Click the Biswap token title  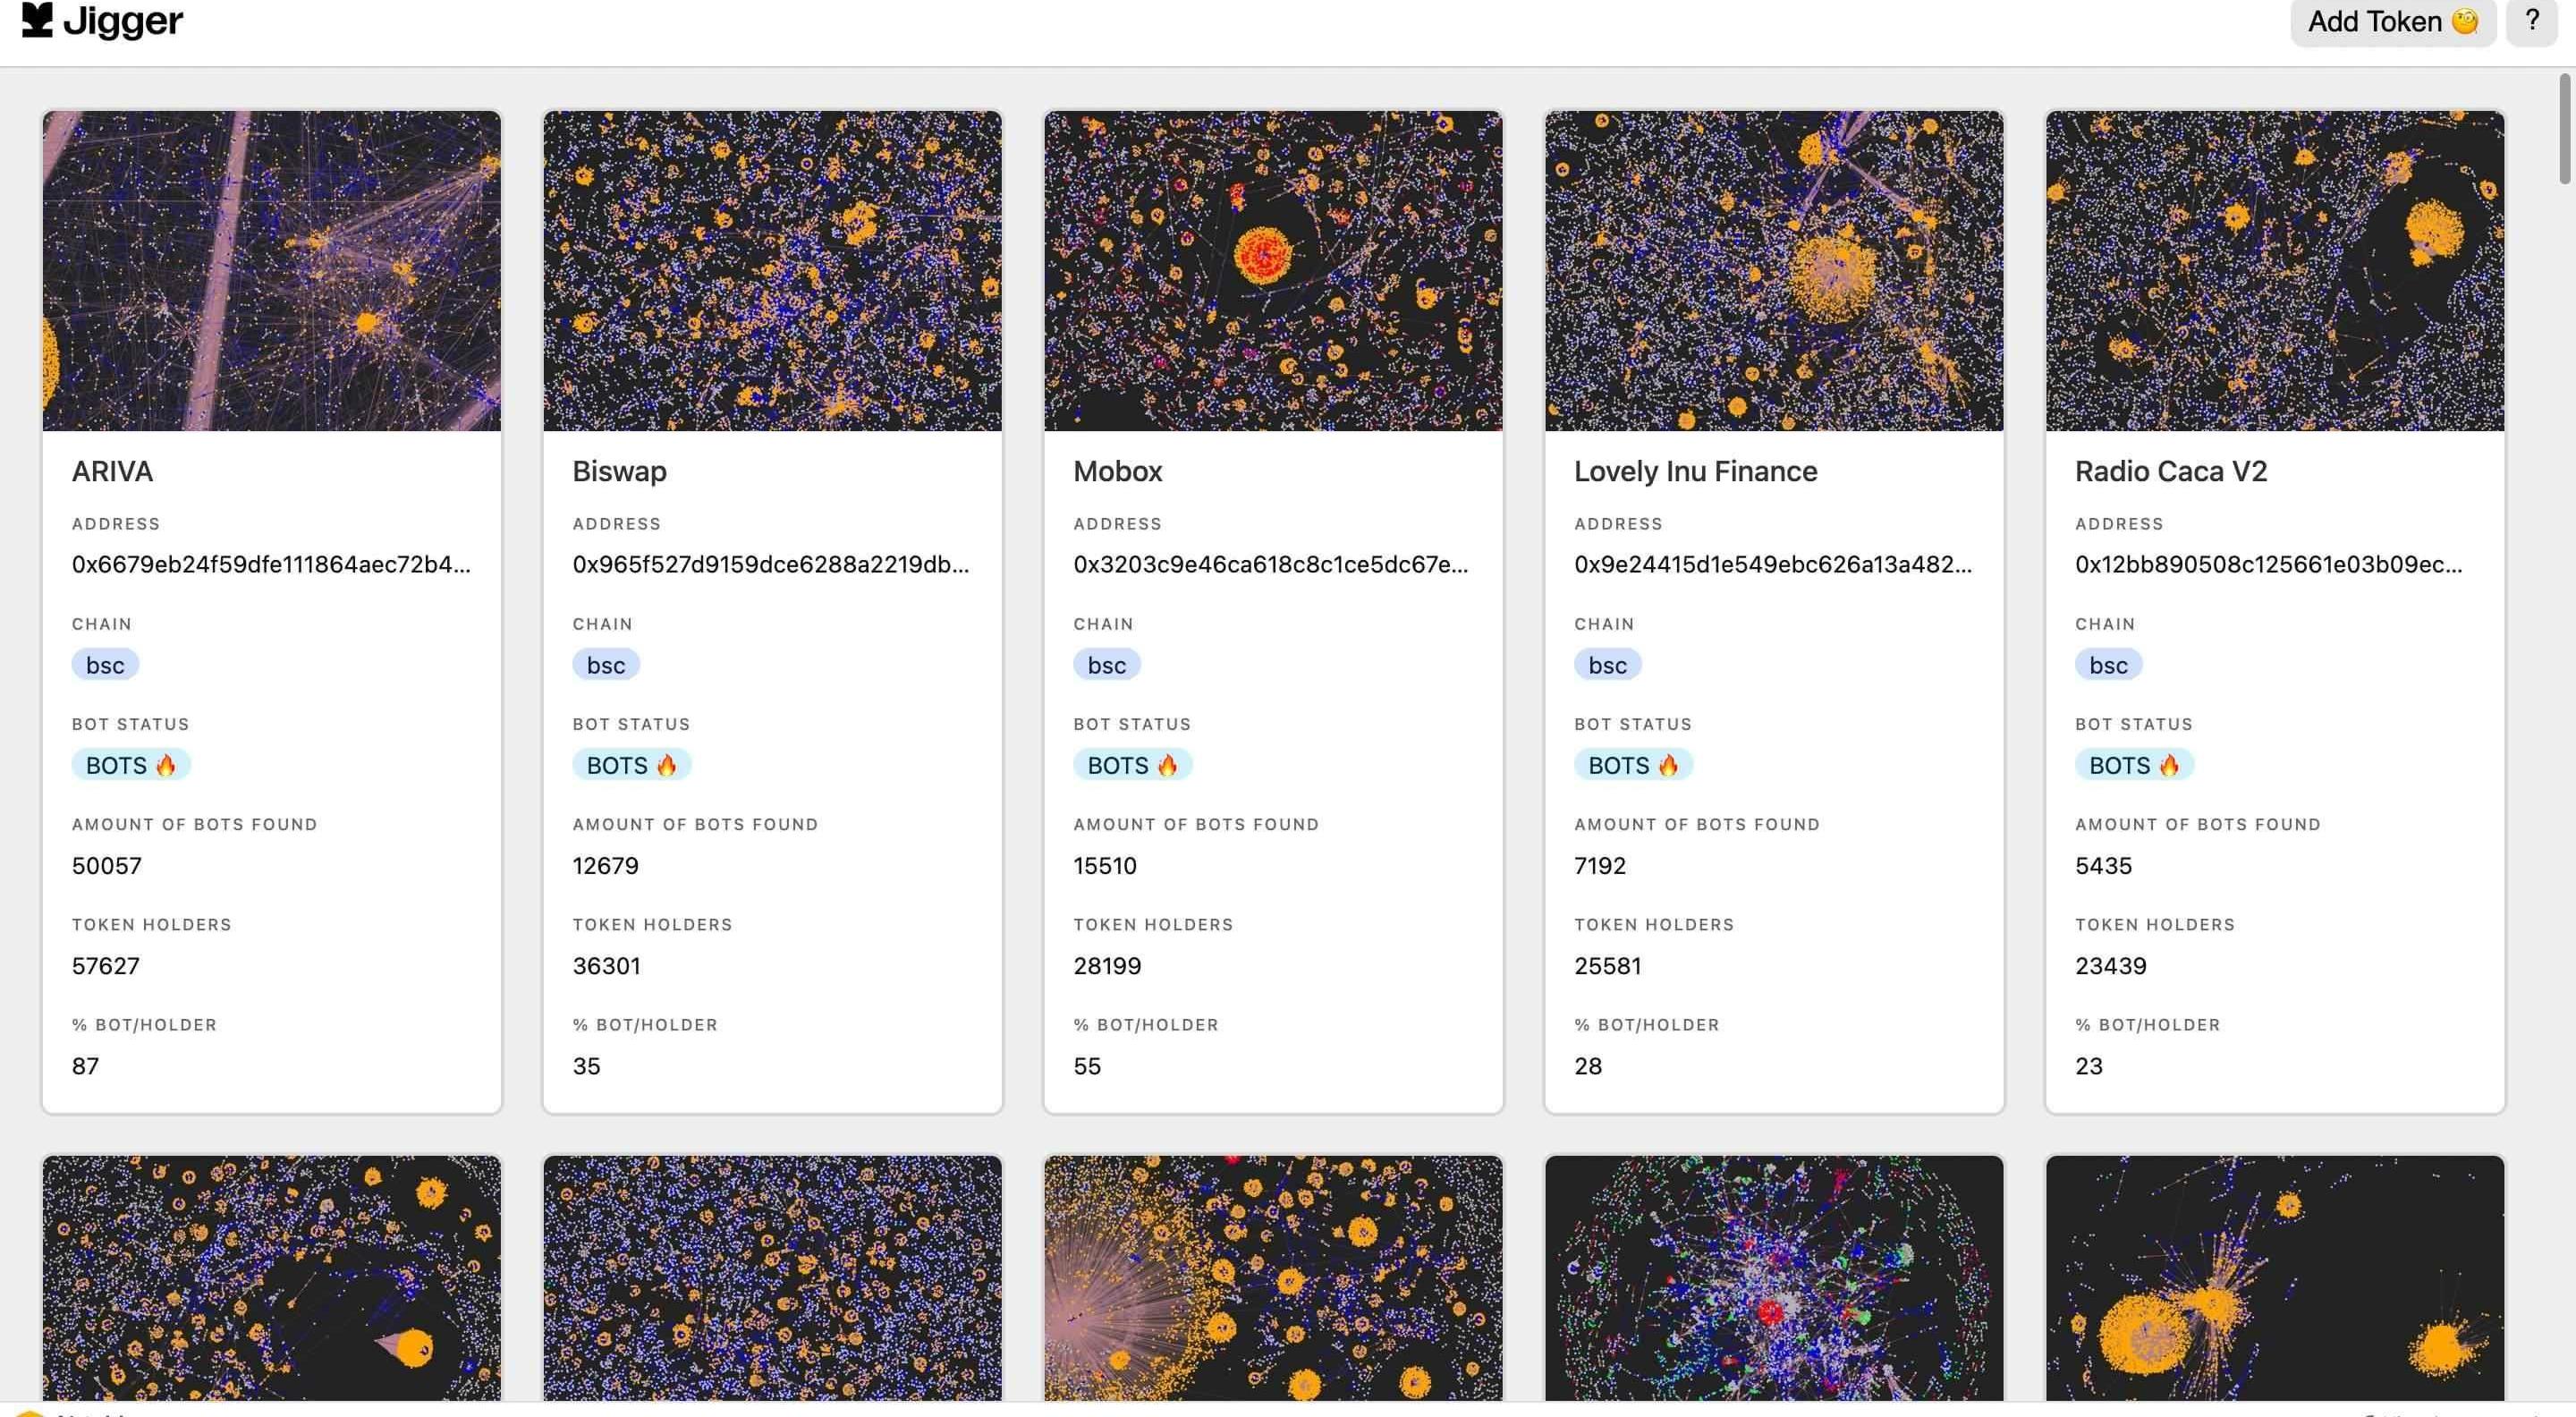pos(619,471)
